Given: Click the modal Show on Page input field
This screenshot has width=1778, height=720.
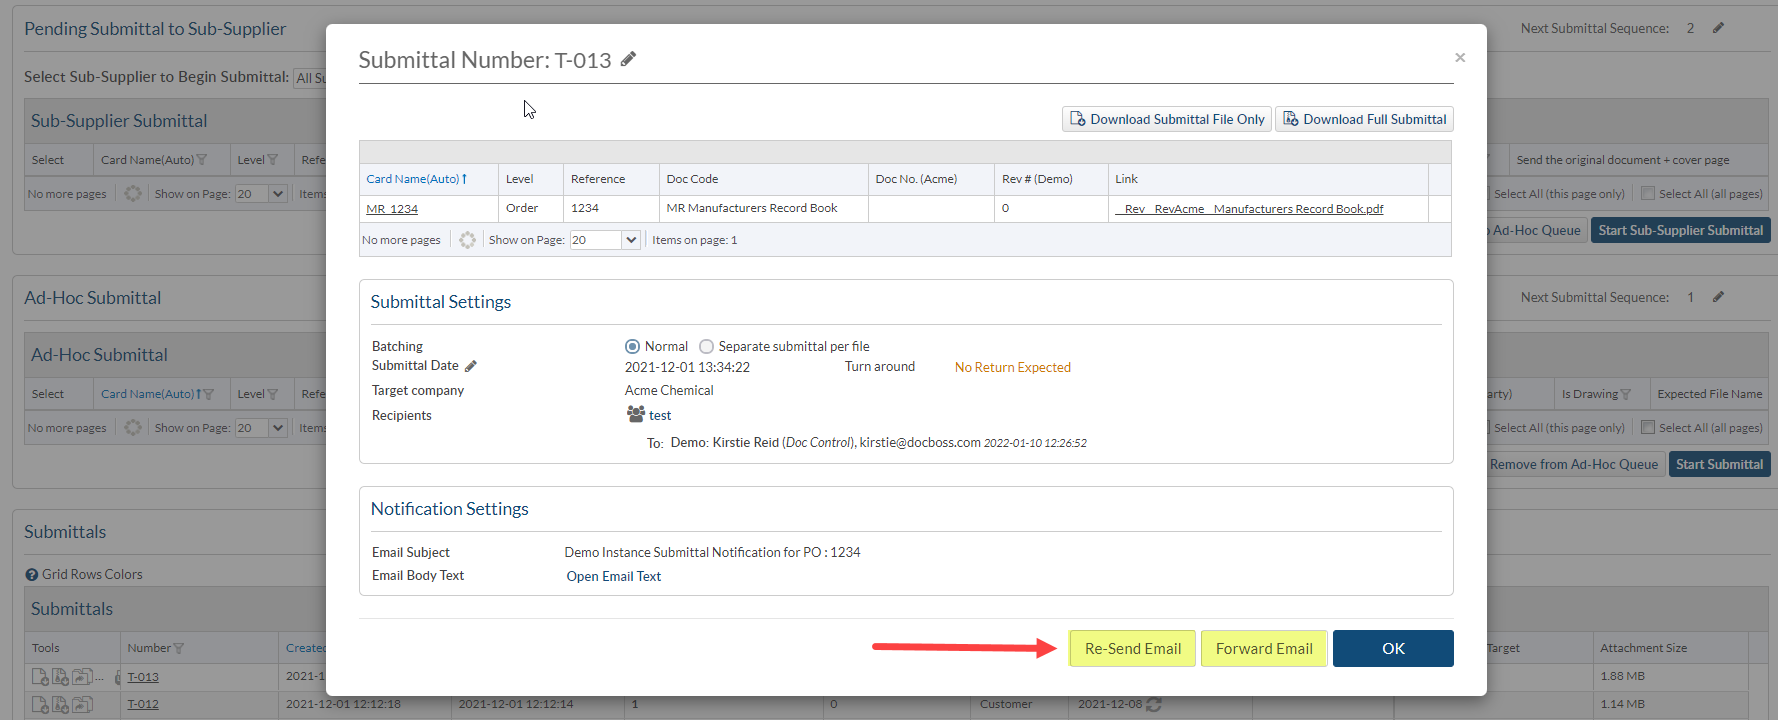Looking at the screenshot, I should click(x=595, y=240).
